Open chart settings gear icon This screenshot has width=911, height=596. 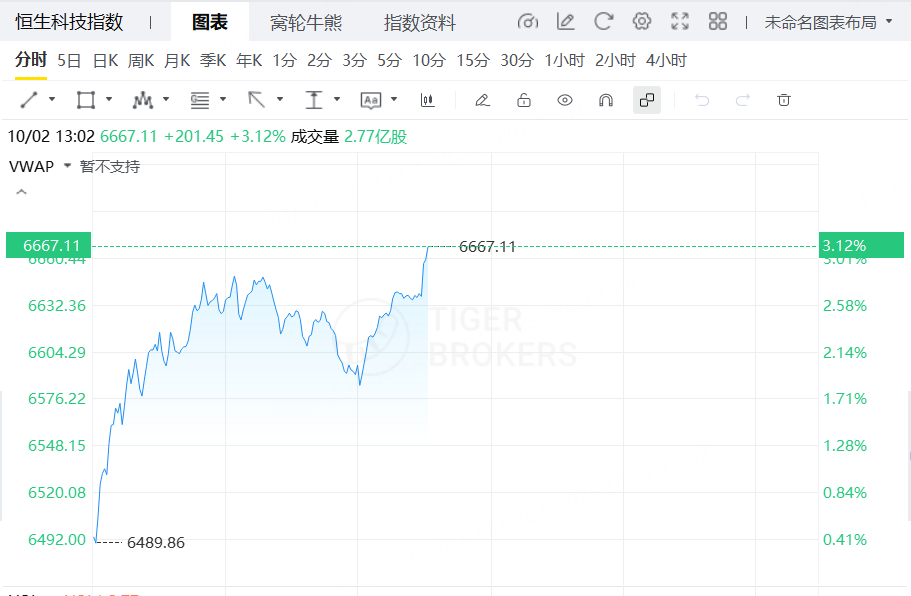(x=641, y=22)
